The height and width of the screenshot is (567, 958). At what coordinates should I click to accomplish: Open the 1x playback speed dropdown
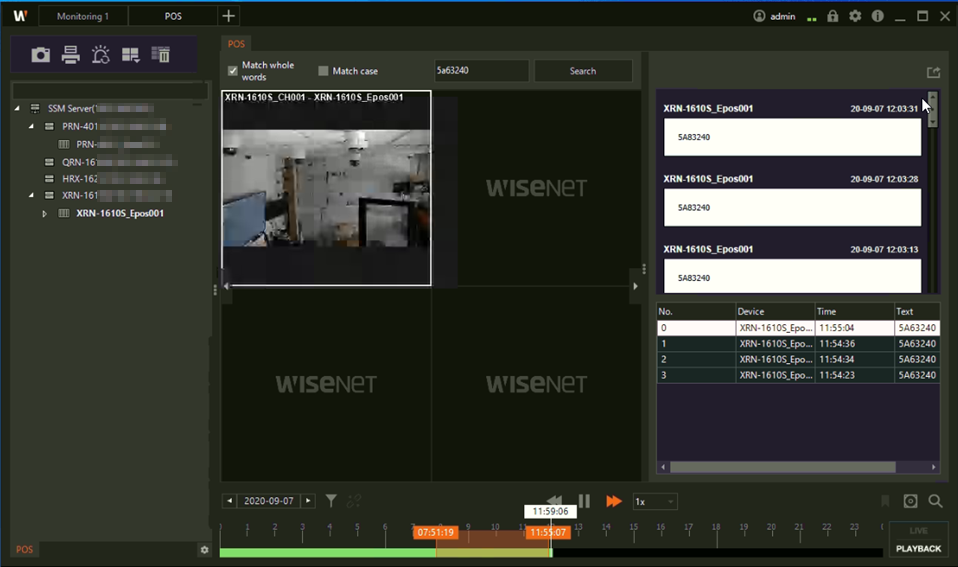click(x=655, y=502)
